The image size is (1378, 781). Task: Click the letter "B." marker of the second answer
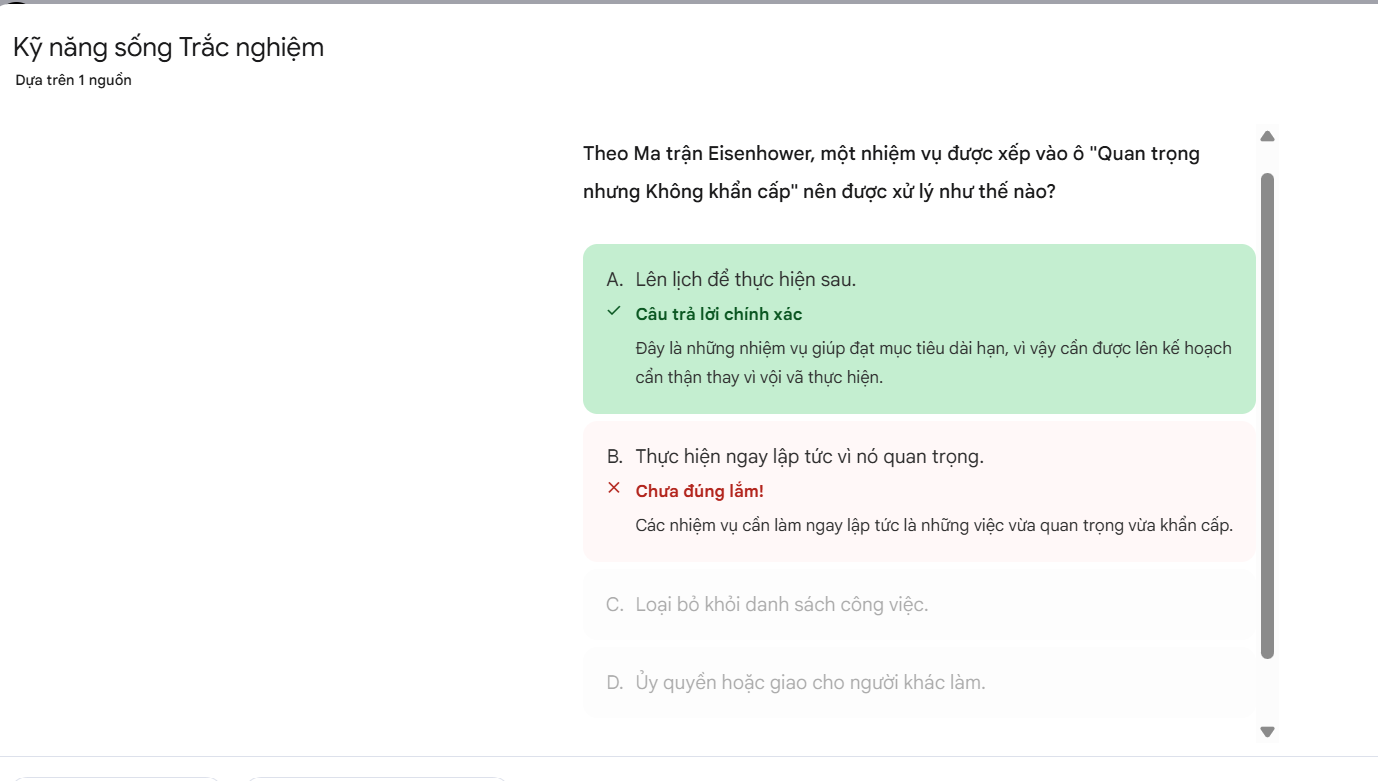point(615,457)
